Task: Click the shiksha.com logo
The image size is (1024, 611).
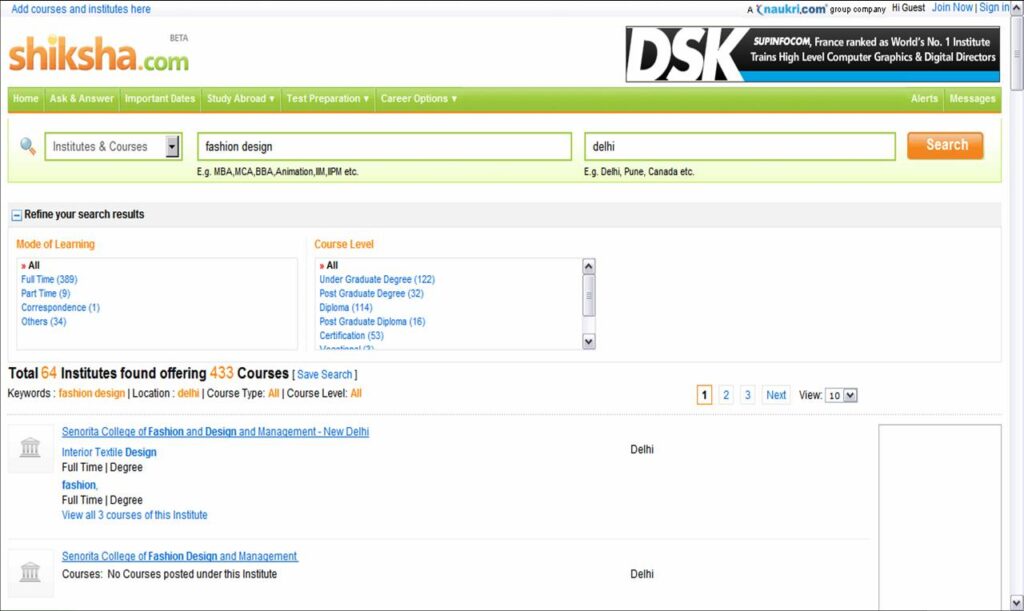Action: [99, 54]
